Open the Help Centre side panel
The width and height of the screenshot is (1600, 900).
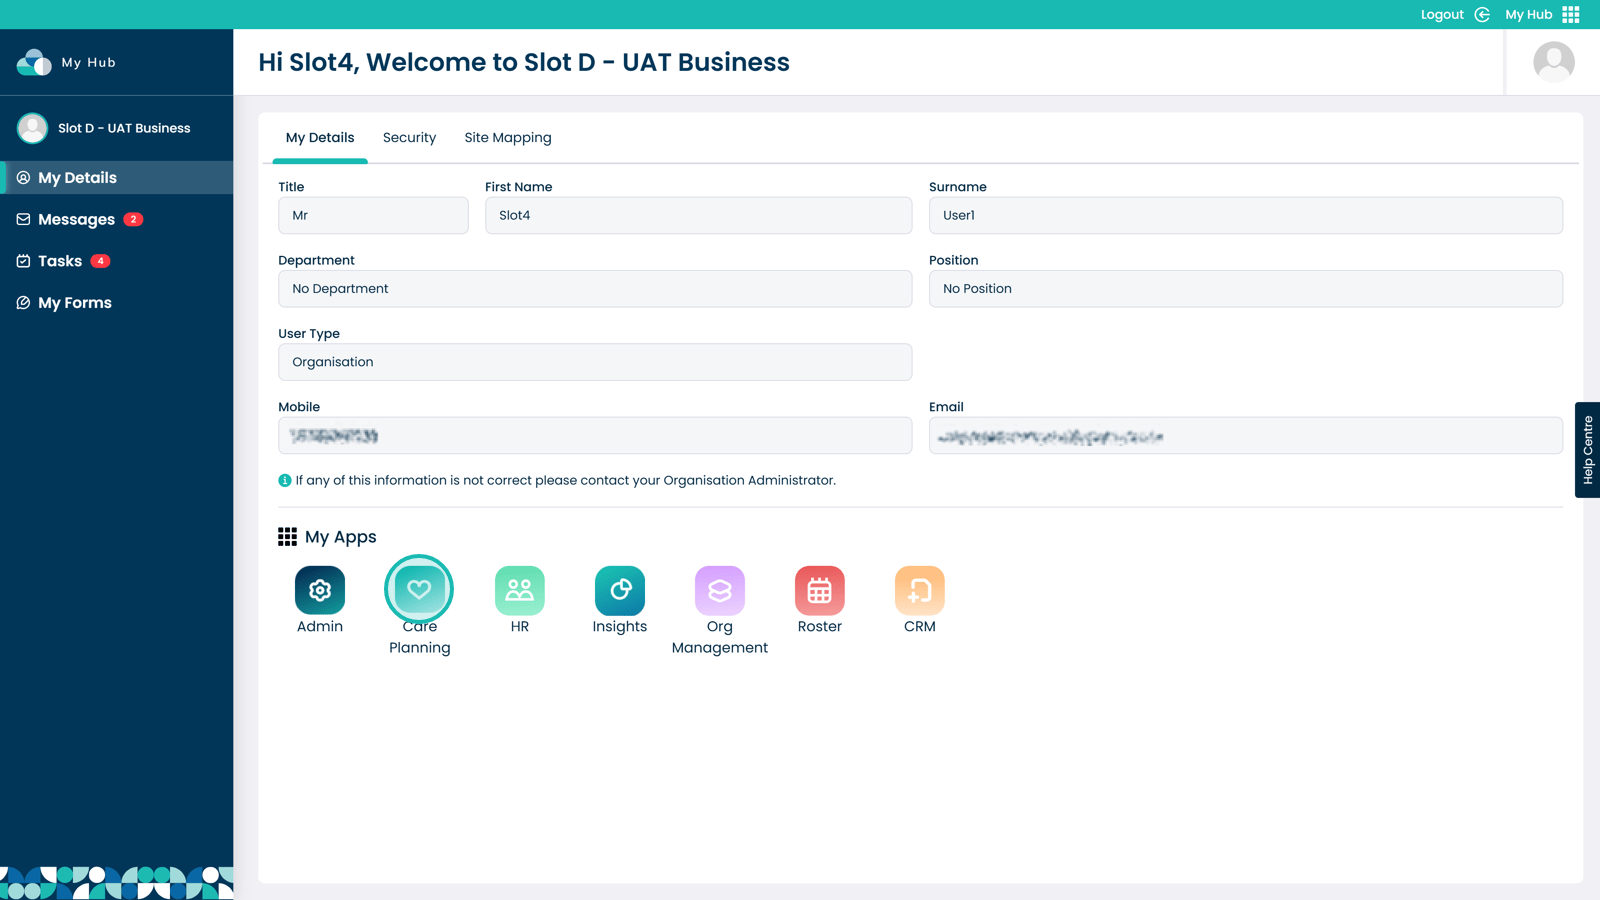coord(1587,449)
